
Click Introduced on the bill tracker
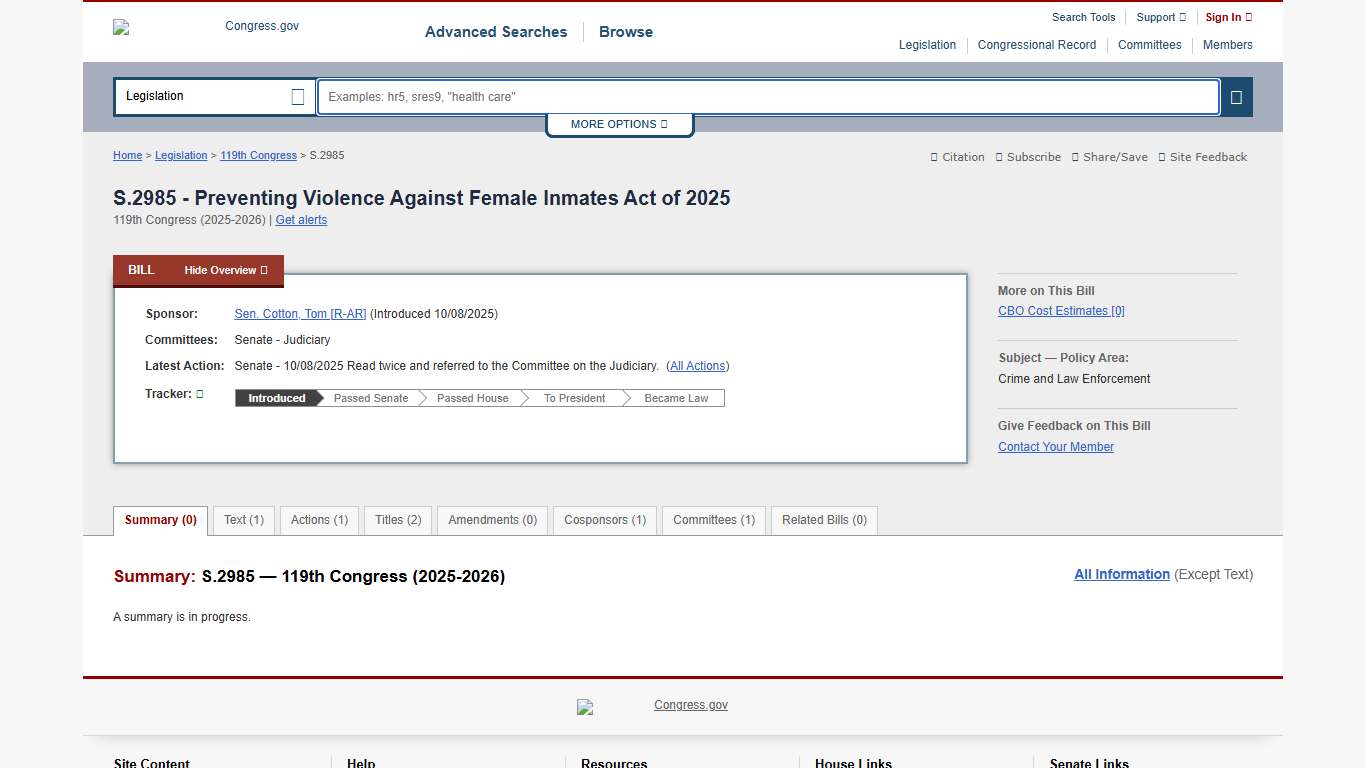pyautogui.click(x=275, y=398)
